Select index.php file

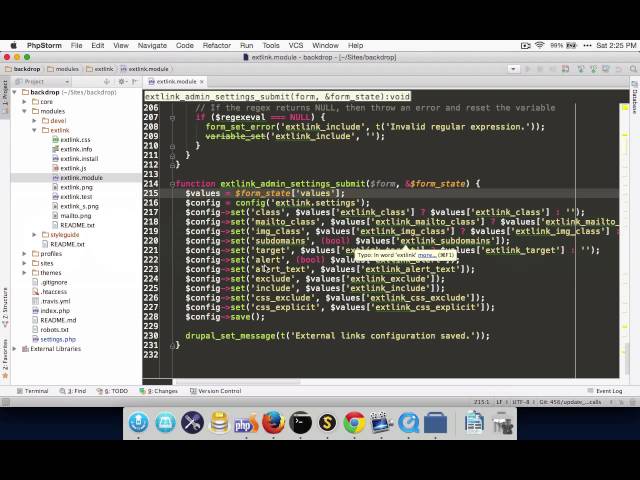click(51, 311)
